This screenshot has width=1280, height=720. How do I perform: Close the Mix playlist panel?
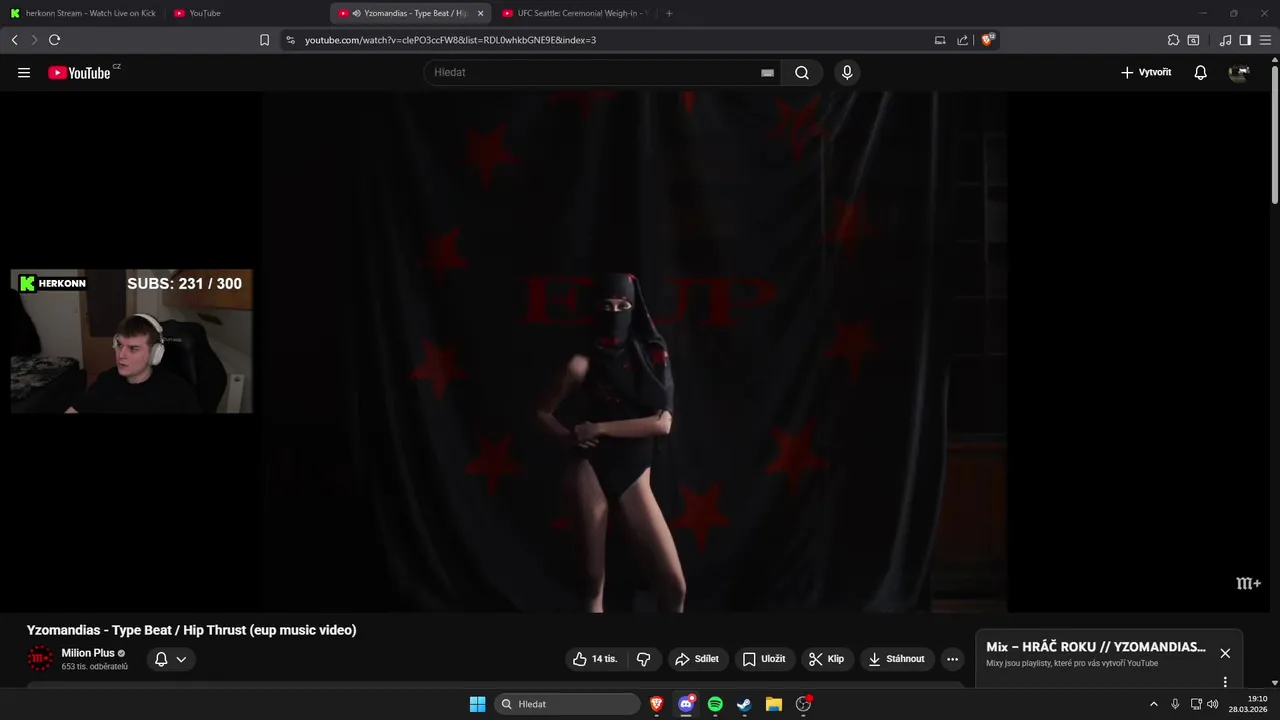click(1225, 653)
